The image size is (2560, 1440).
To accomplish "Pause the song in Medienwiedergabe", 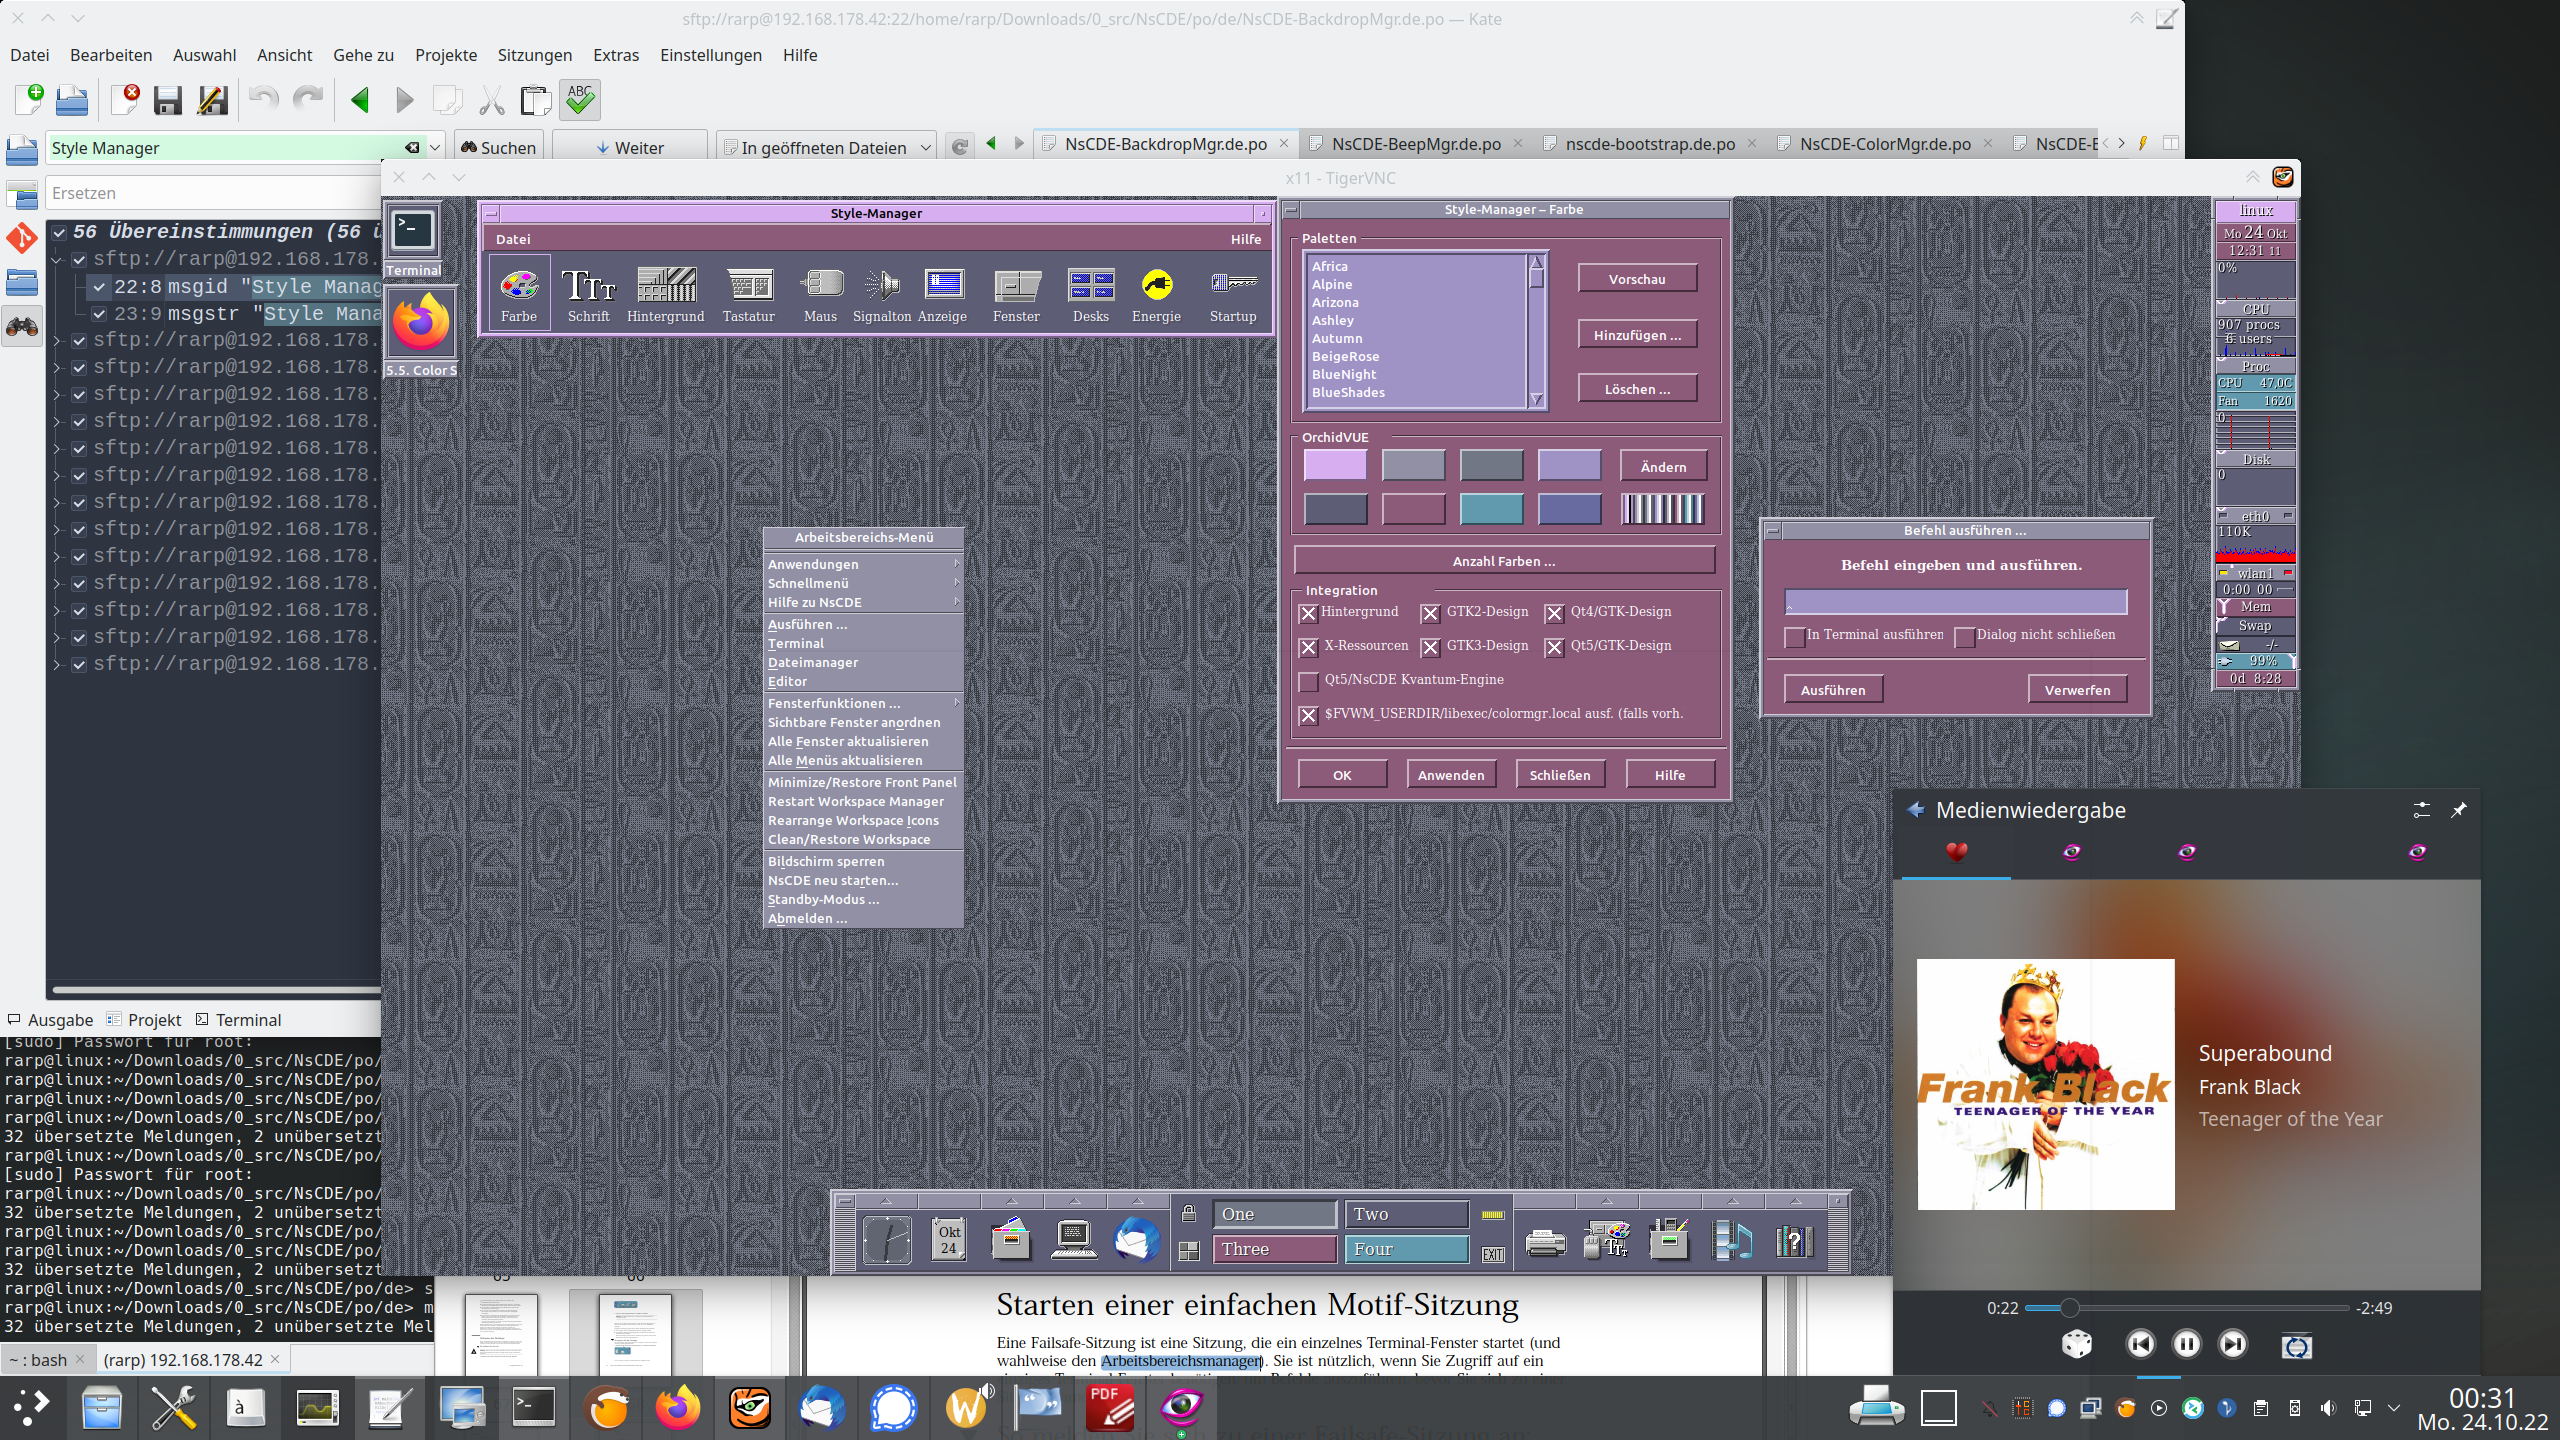I will pos(2186,1344).
